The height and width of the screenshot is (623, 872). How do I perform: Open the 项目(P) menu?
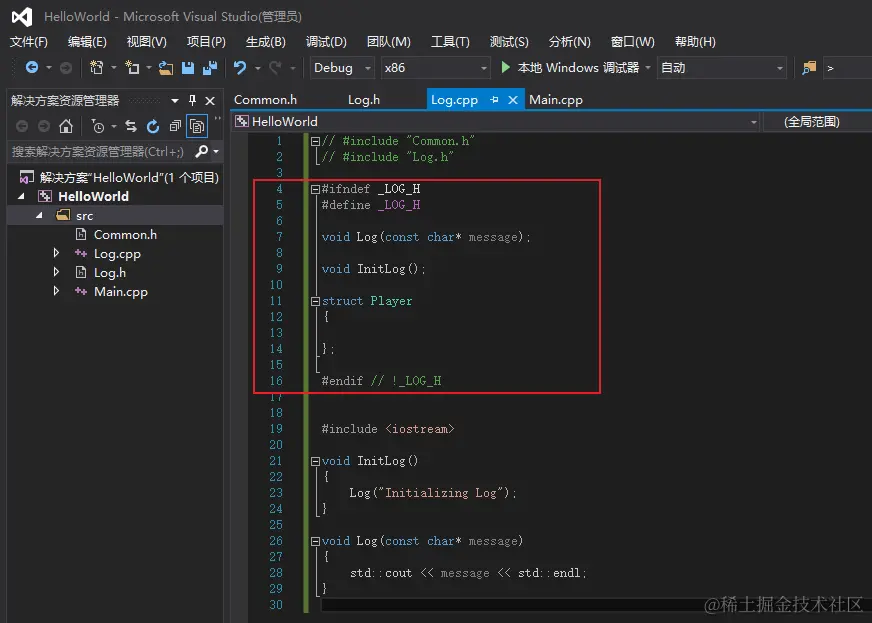(x=206, y=42)
